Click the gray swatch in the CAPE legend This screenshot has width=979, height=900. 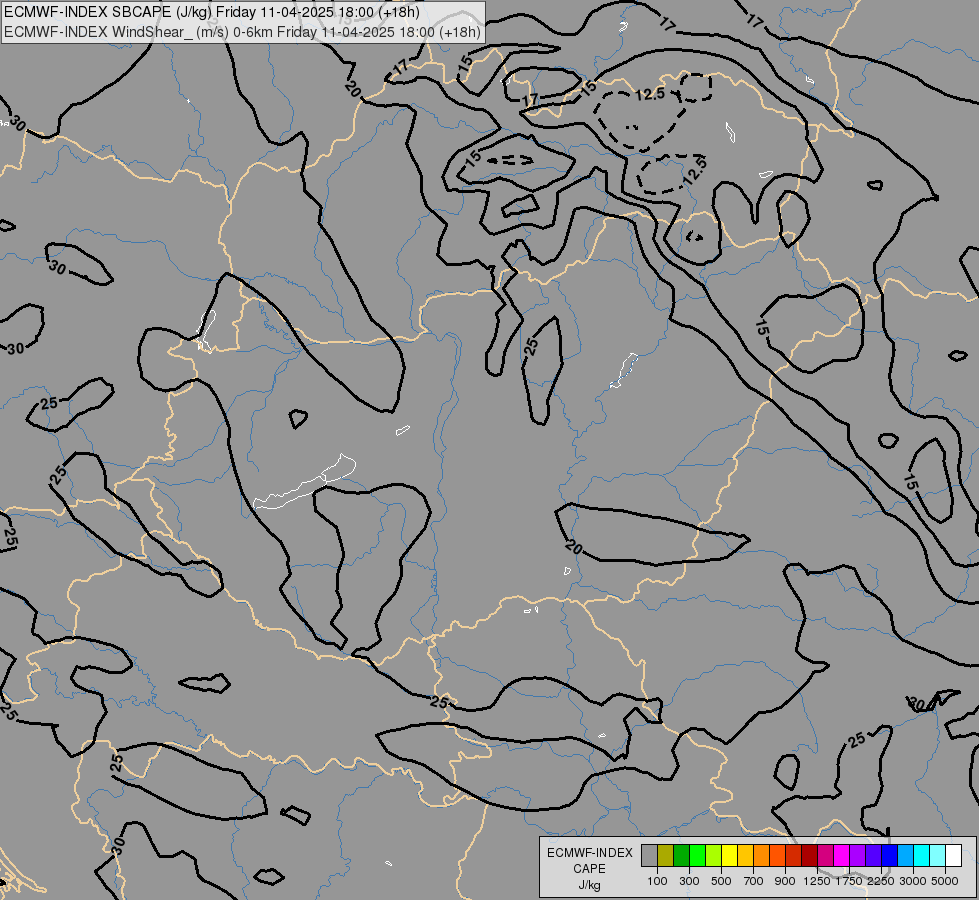click(649, 856)
